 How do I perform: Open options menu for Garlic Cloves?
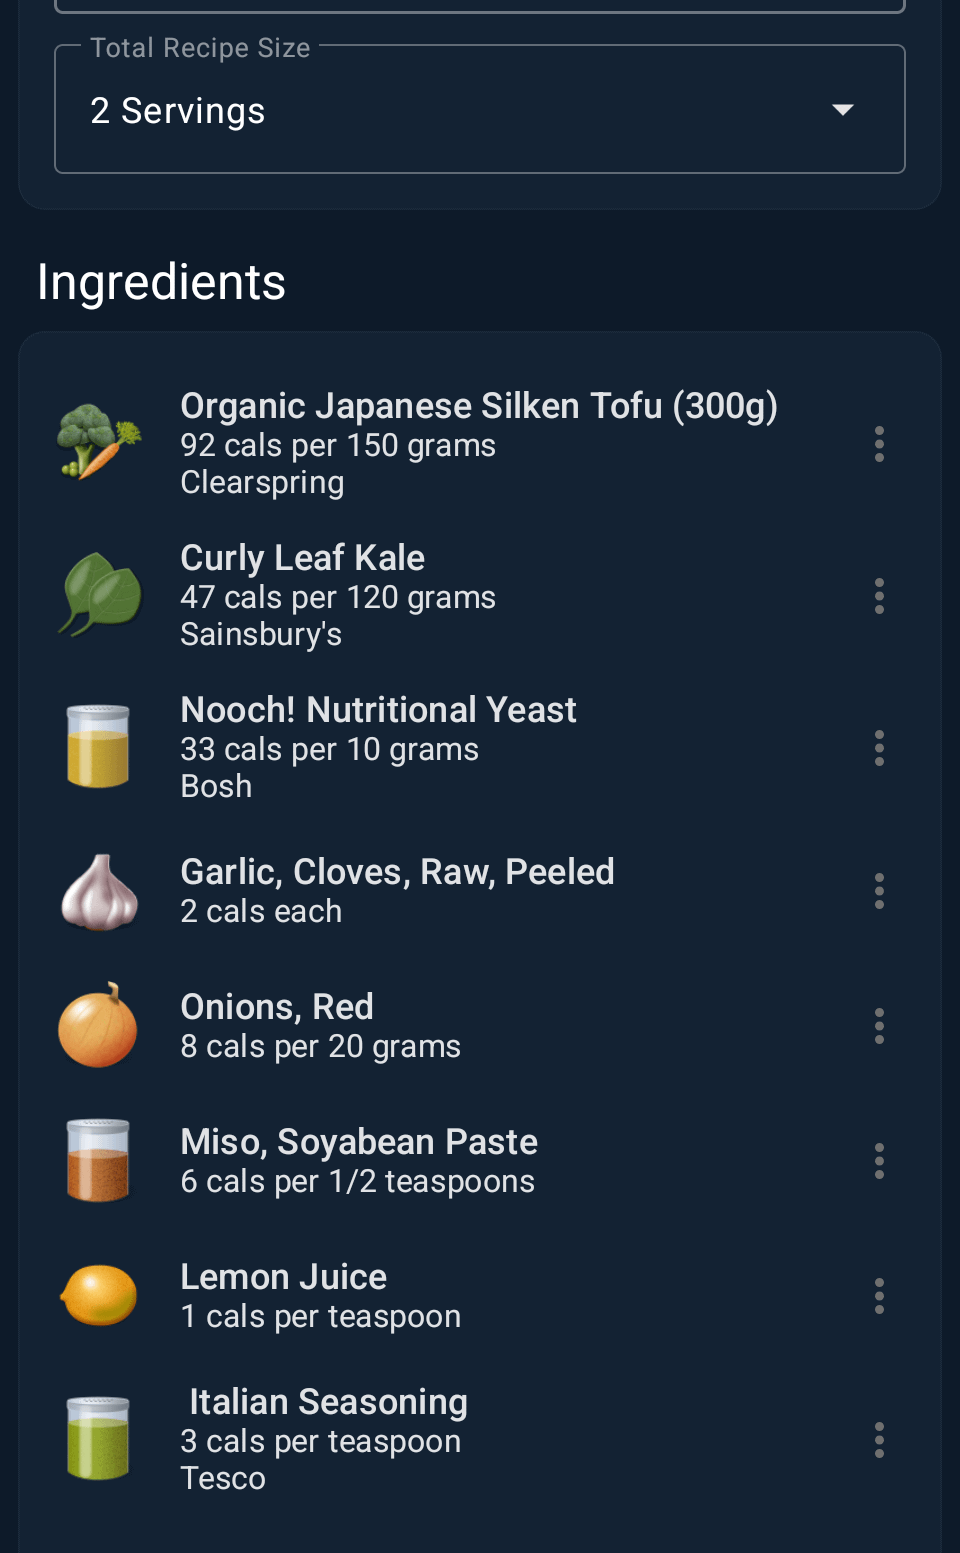pyautogui.click(x=879, y=891)
